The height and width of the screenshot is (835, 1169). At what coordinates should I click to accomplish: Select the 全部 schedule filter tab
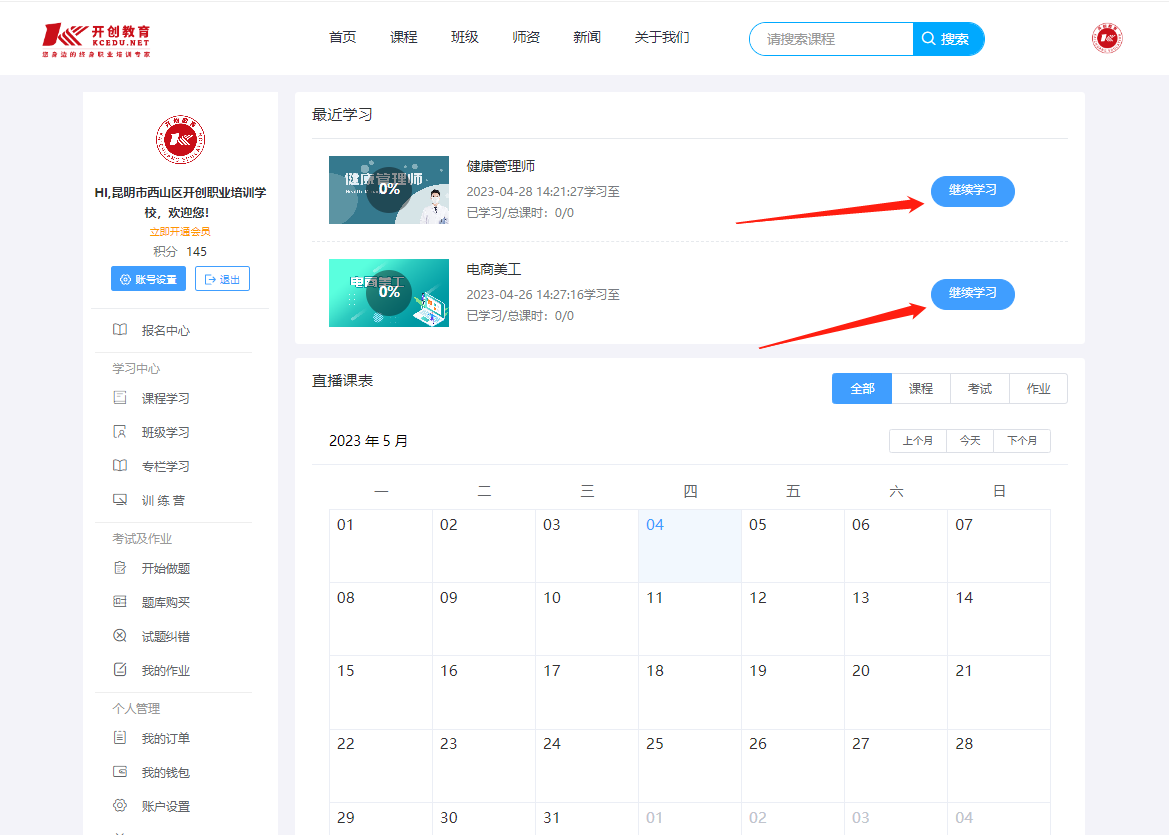(862, 388)
